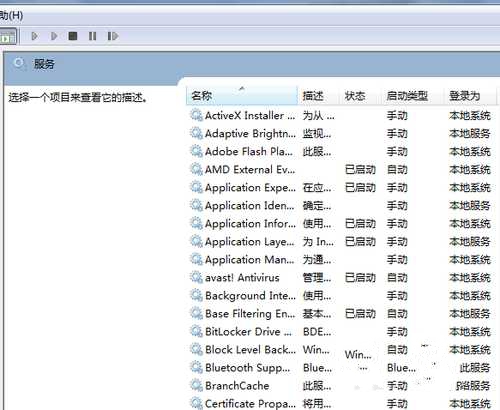The image size is (500, 410).
Task: Click the gear icon of Adobe Flash Player
Action: (x=196, y=151)
